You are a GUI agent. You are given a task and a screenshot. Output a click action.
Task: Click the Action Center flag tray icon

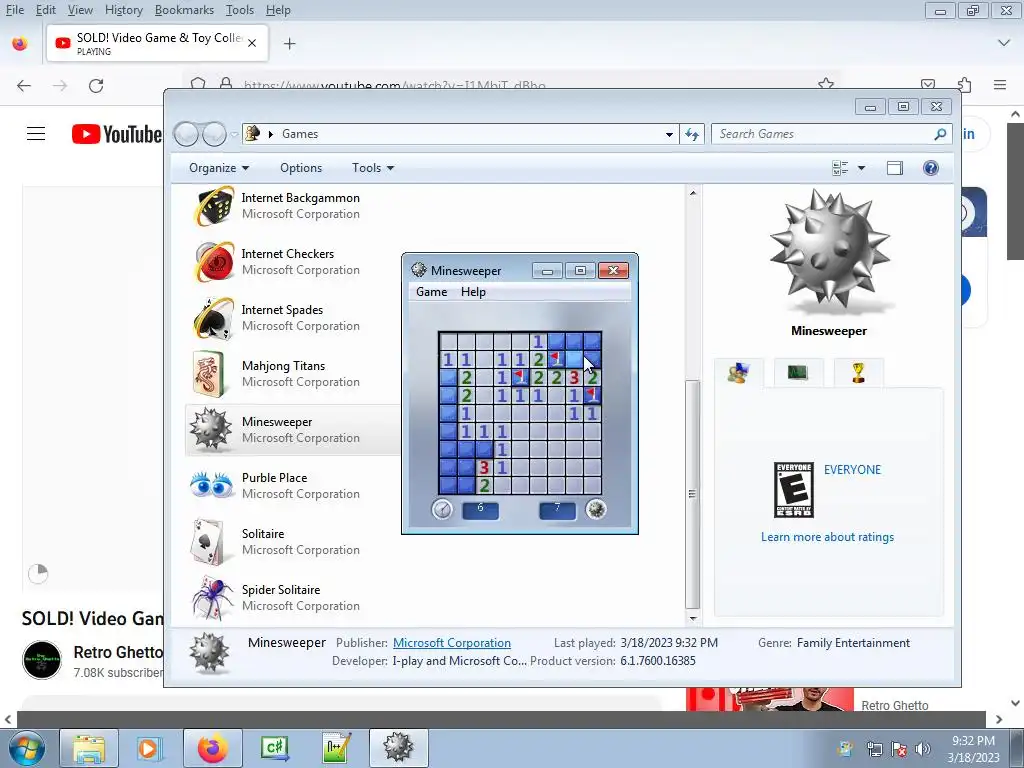[899, 748]
